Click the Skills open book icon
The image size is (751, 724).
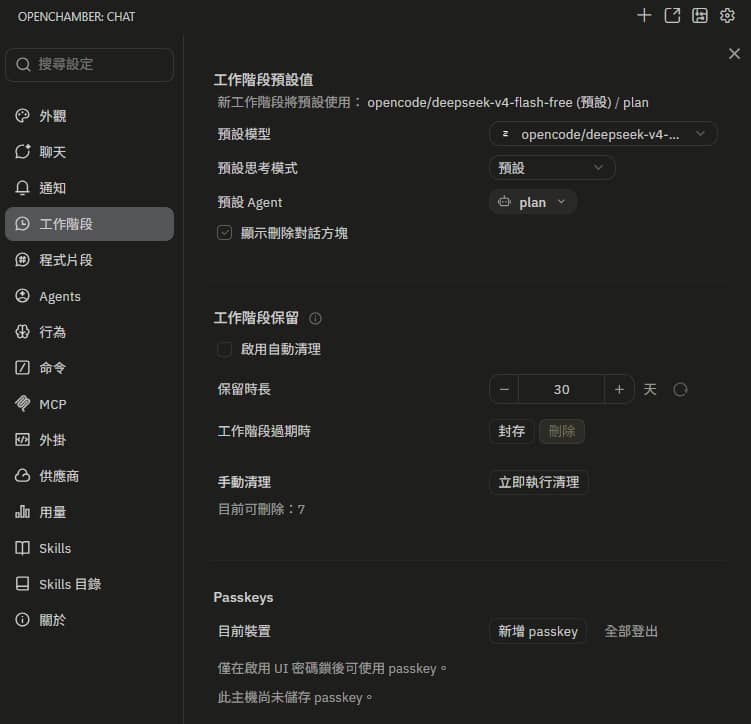point(22,548)
